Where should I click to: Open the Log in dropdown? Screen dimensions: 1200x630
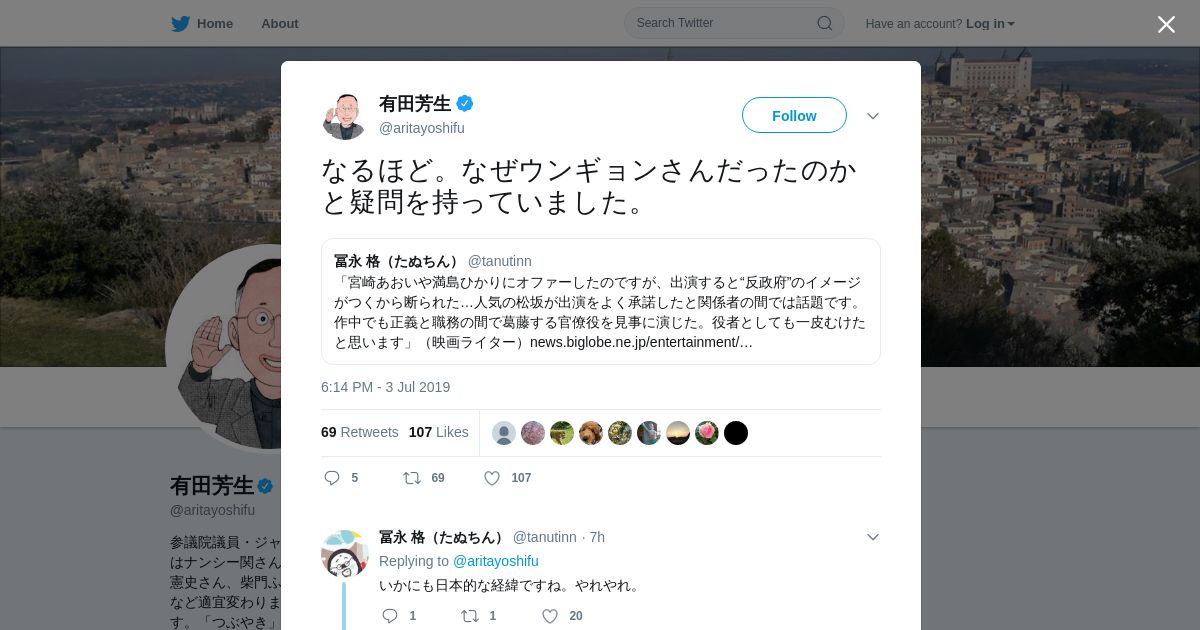tap(990, 24)
